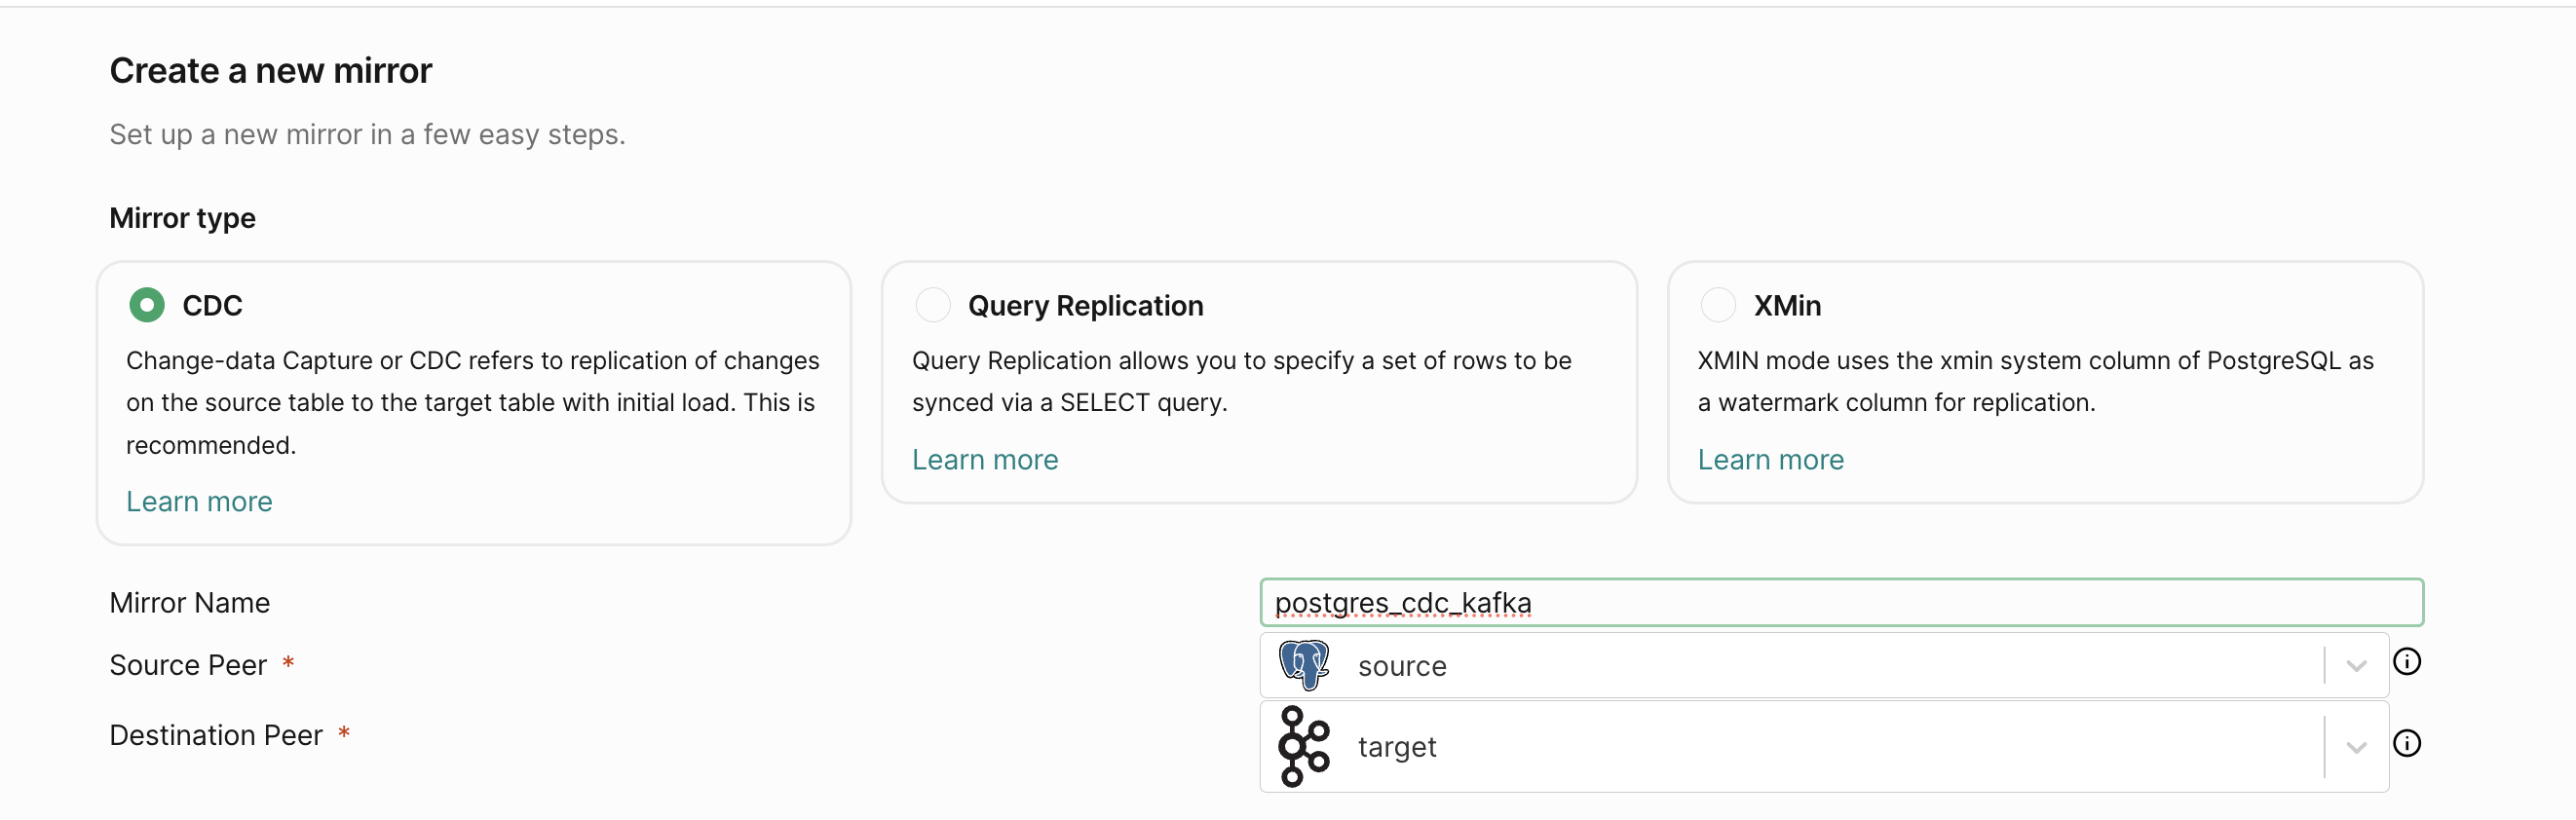The image size is (2576, 820).
Task: Click the CDC card description text
Action: click(x=472, y=402)
